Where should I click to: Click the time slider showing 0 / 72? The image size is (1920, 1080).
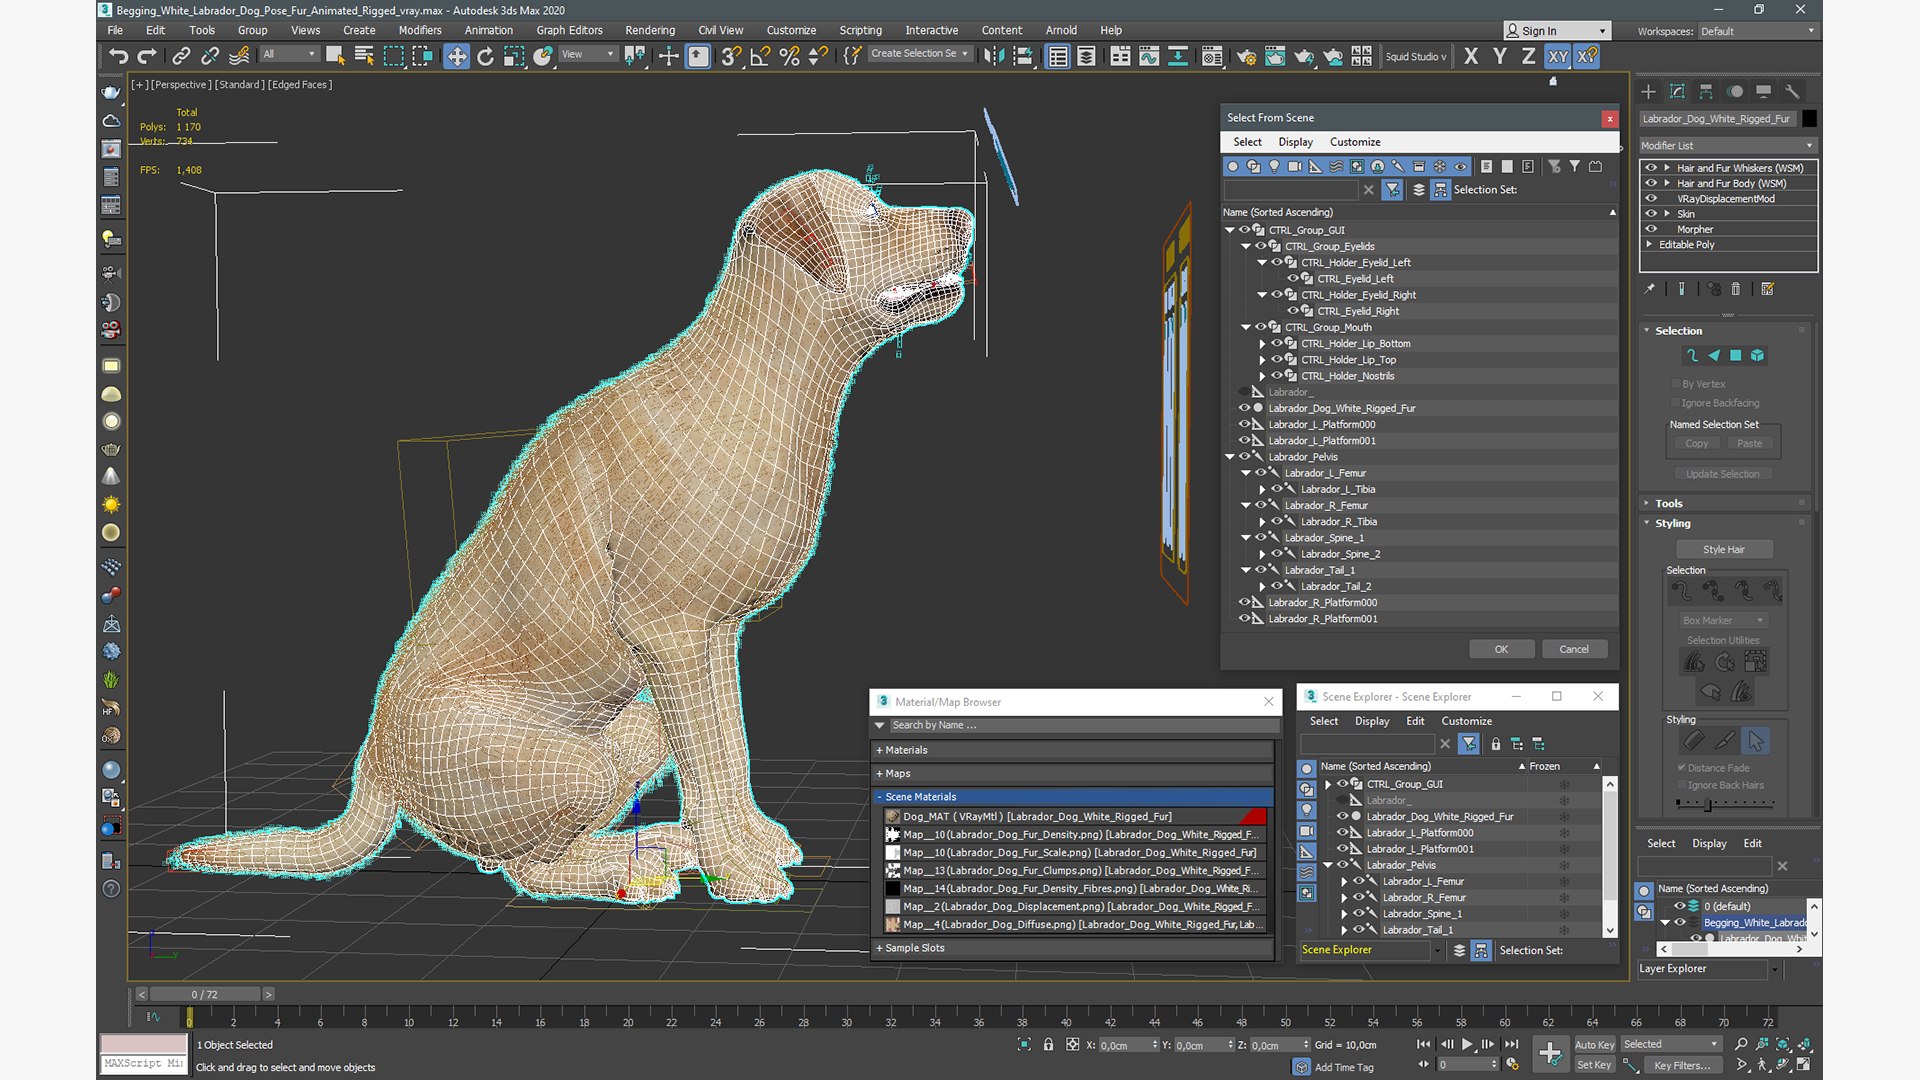pyautogui.click(x=204, y=994)
